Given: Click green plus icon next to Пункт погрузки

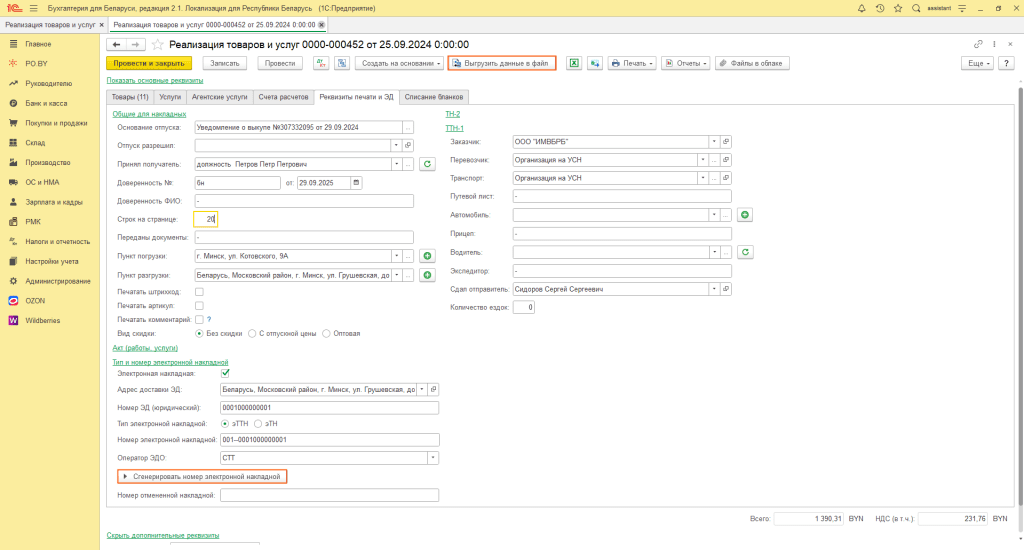Looking at the screenshot, I should point(427,257).
